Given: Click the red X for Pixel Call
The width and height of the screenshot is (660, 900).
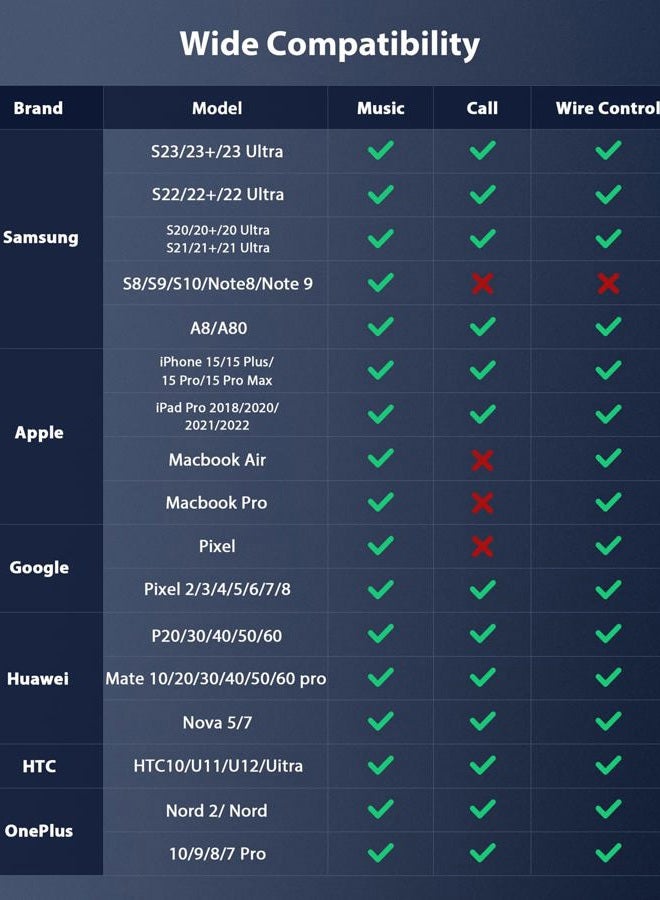Looking at the screenshot, I should (x=483, y=546).
